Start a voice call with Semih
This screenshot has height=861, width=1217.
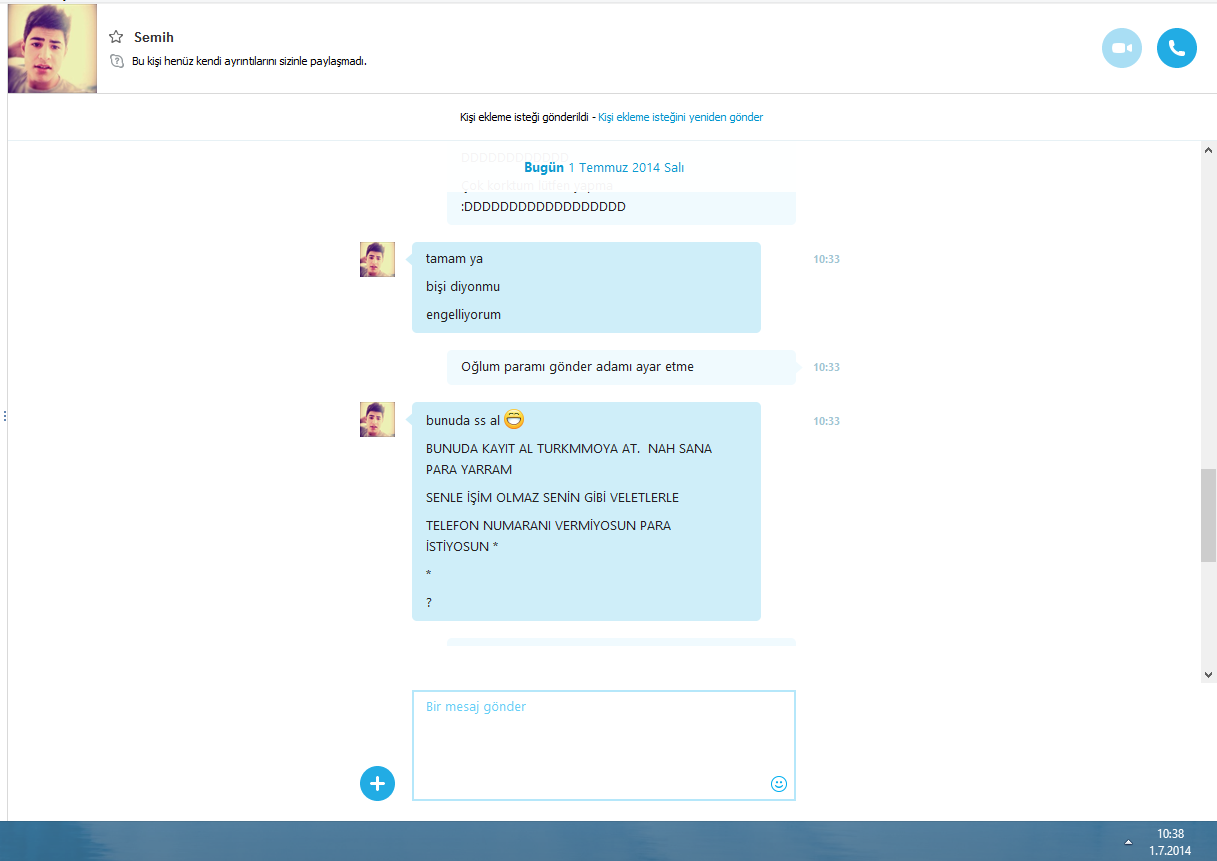tap(1177, 48)
